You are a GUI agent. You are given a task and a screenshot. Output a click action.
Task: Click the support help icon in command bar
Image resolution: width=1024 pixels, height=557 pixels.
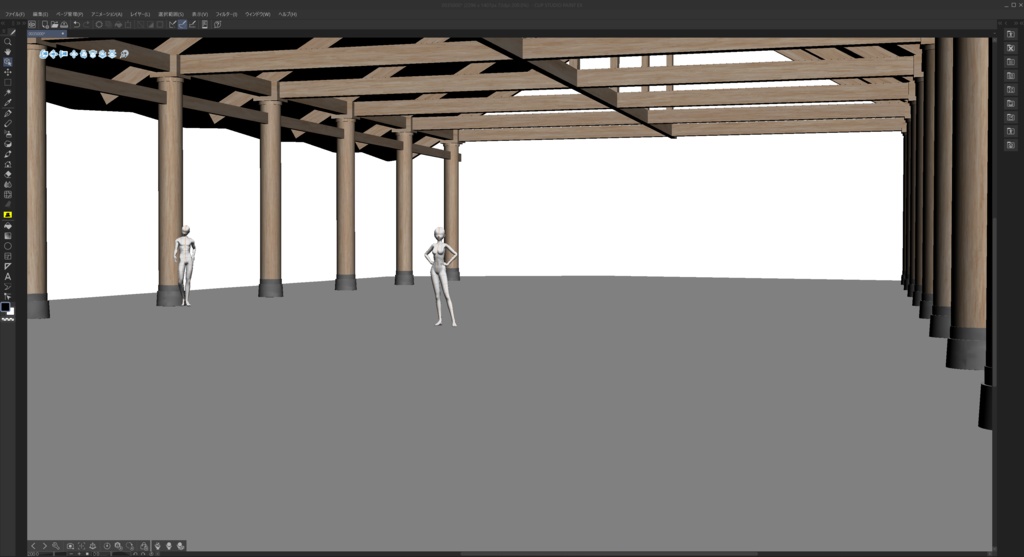pyautogui.click(x=217, y=25)
